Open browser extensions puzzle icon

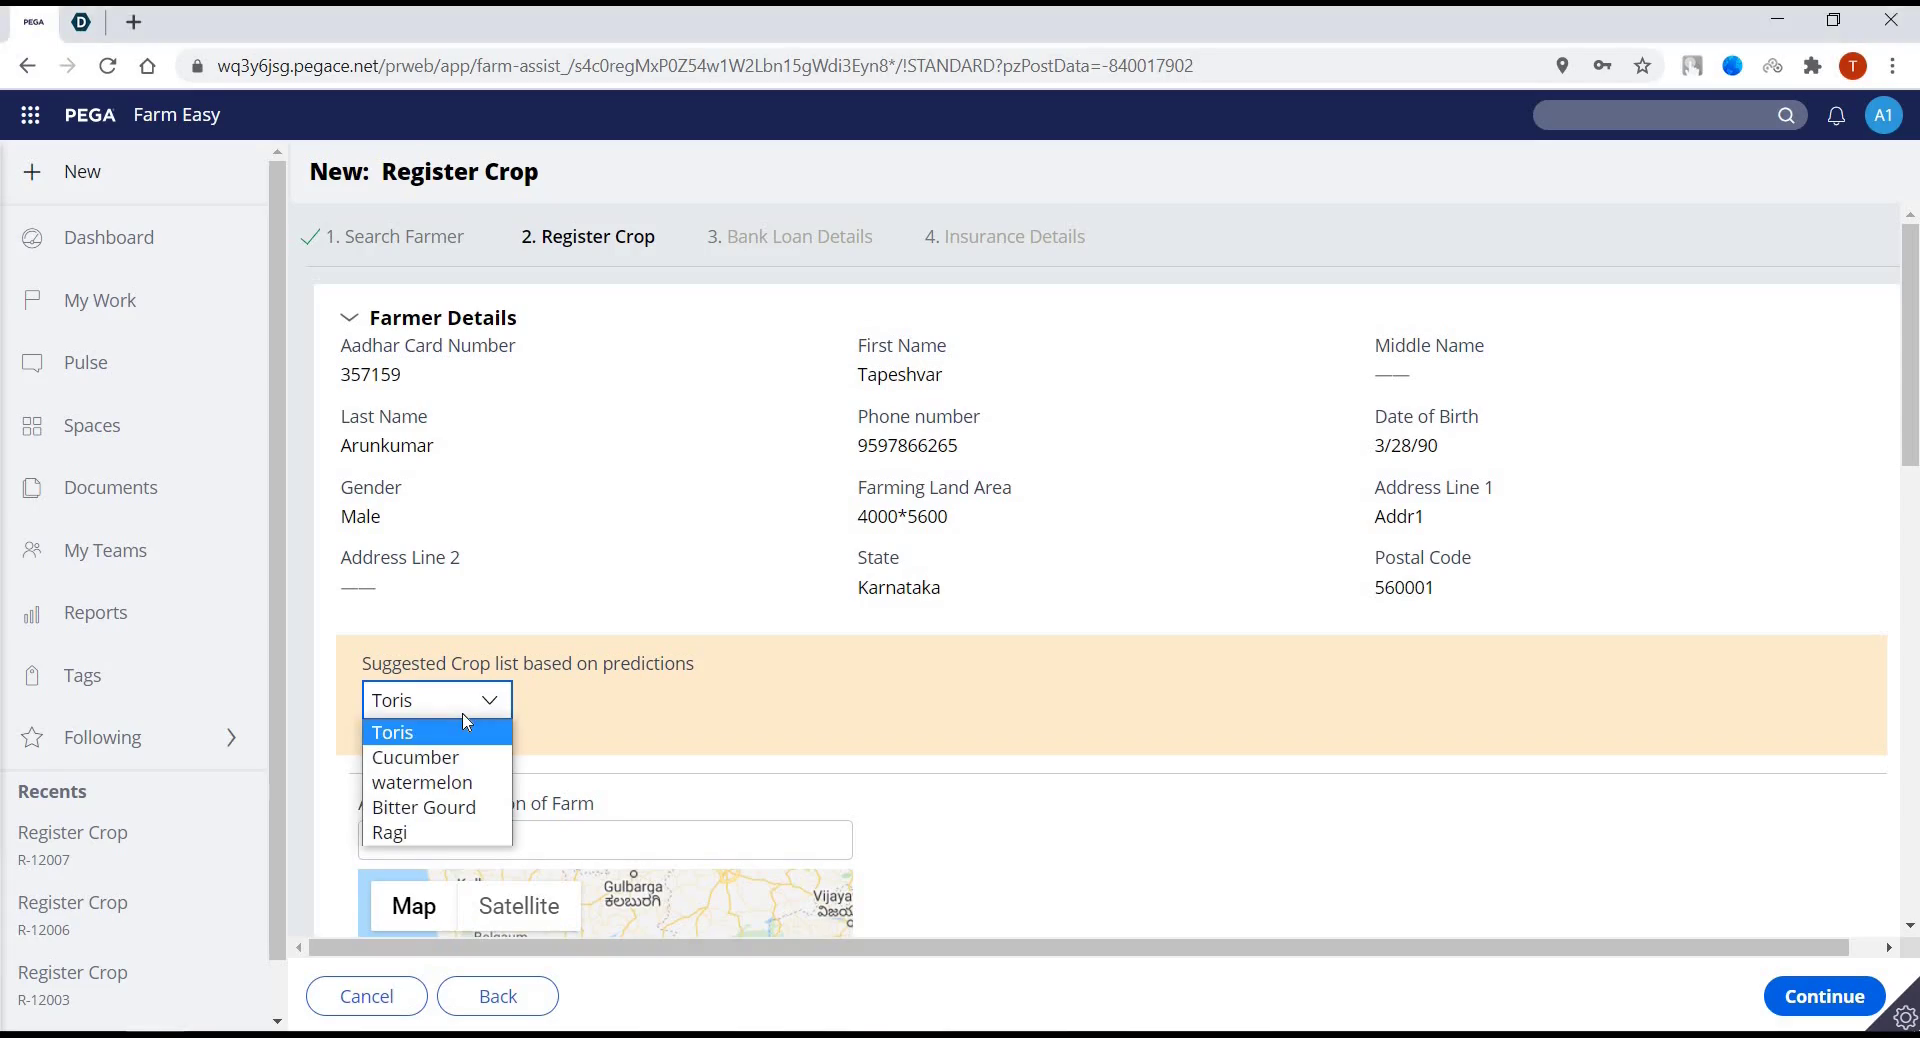pyautogui.click(x=1812, y=66)
